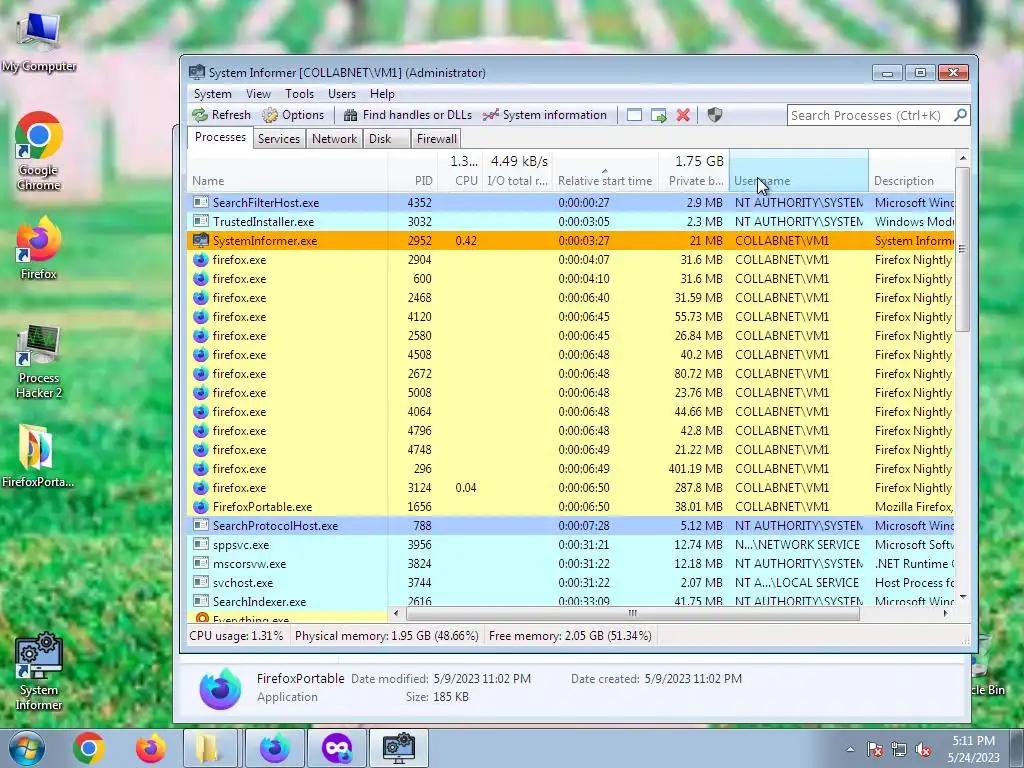Open the View menu
The height and width of the screenshot is (768, 1024).
coord(258,93)
